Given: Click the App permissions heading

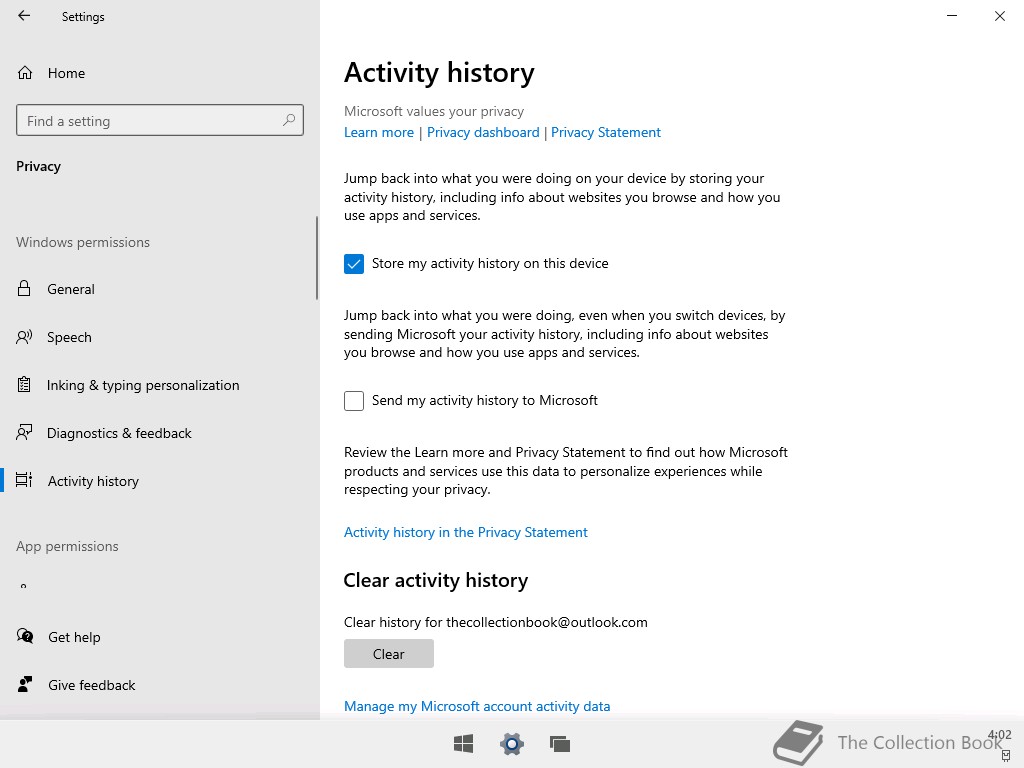Looking at the screenshot, I should (67, 546).
